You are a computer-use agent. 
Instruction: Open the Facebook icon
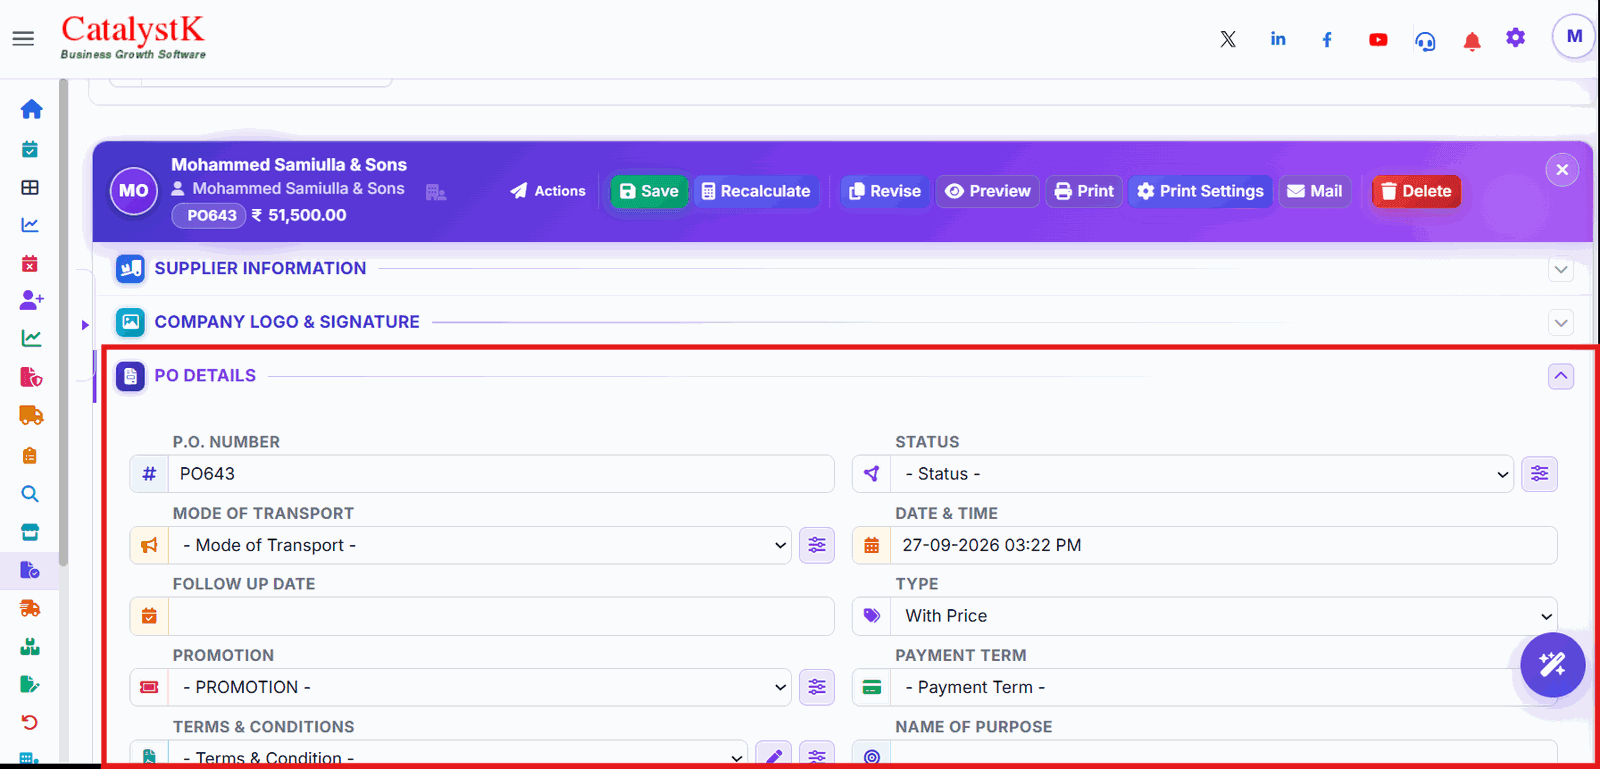[x=1327, y=40]
